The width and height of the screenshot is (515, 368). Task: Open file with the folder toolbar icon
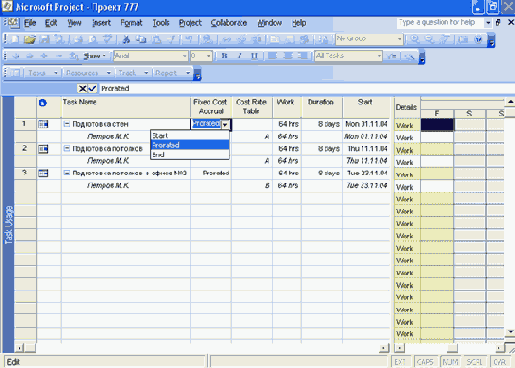tap(30, 39)
